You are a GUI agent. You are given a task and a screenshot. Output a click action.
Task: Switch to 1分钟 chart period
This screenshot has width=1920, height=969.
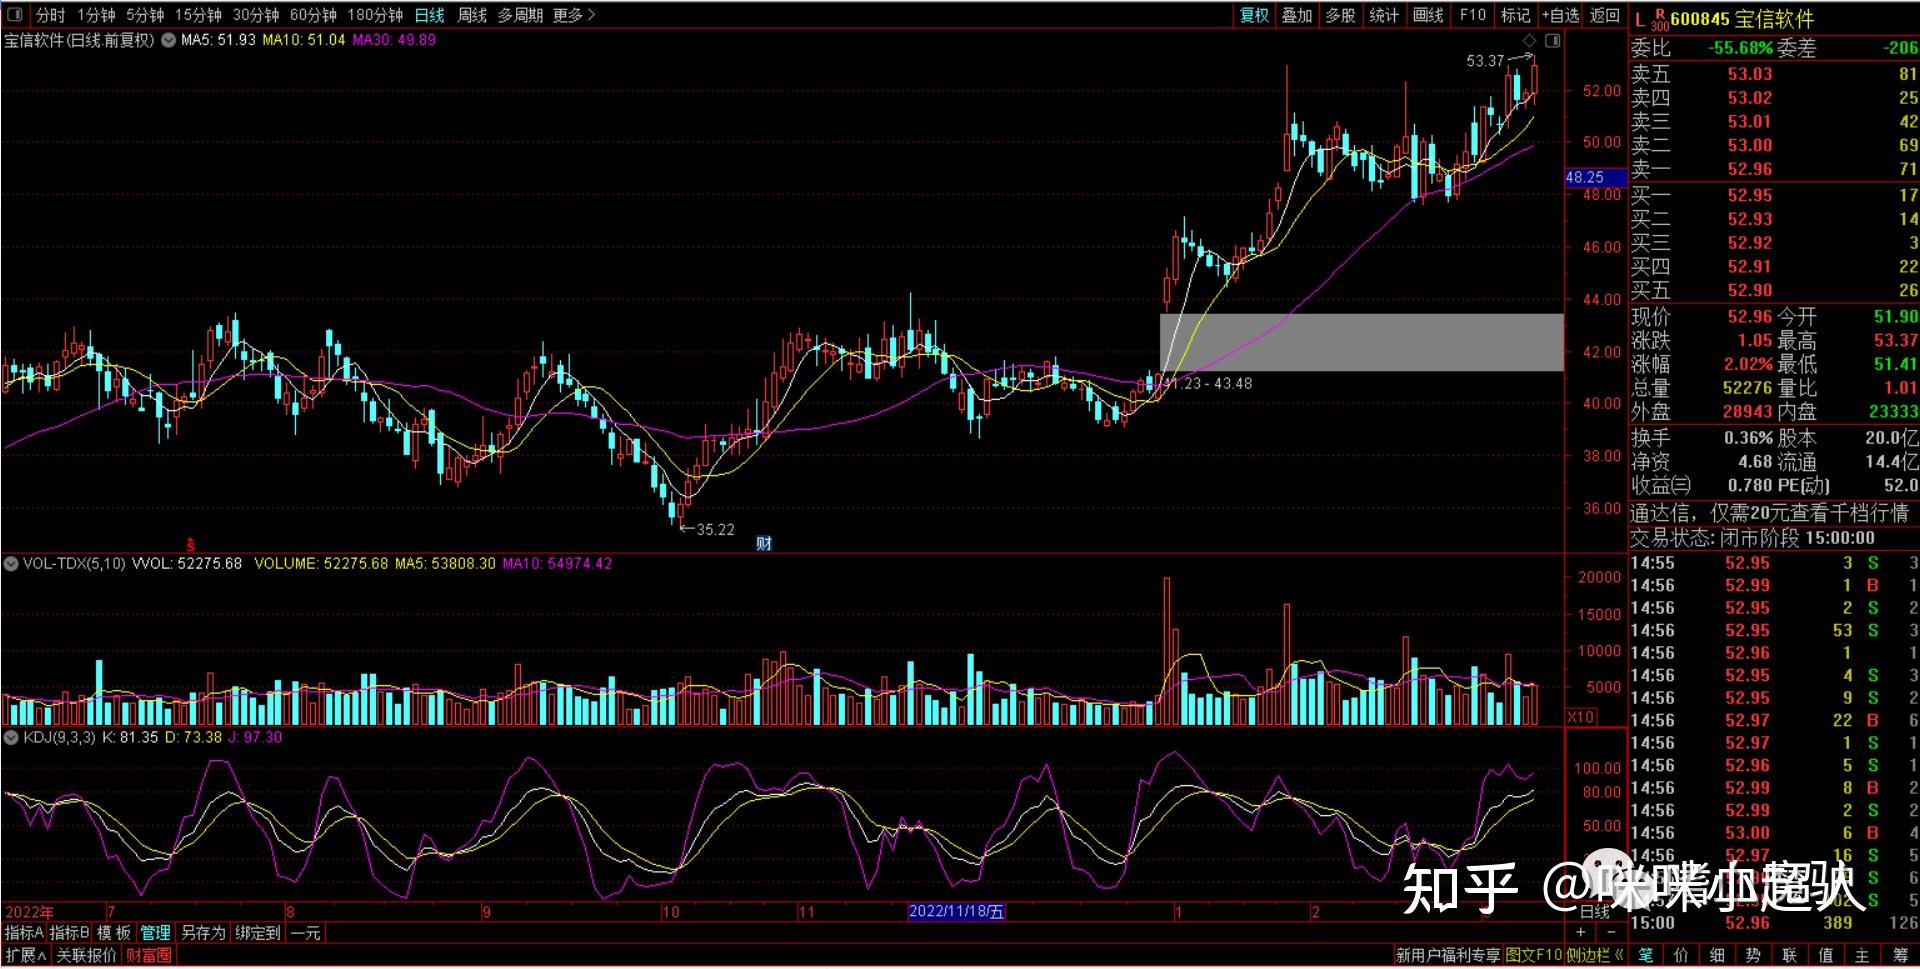96,15
